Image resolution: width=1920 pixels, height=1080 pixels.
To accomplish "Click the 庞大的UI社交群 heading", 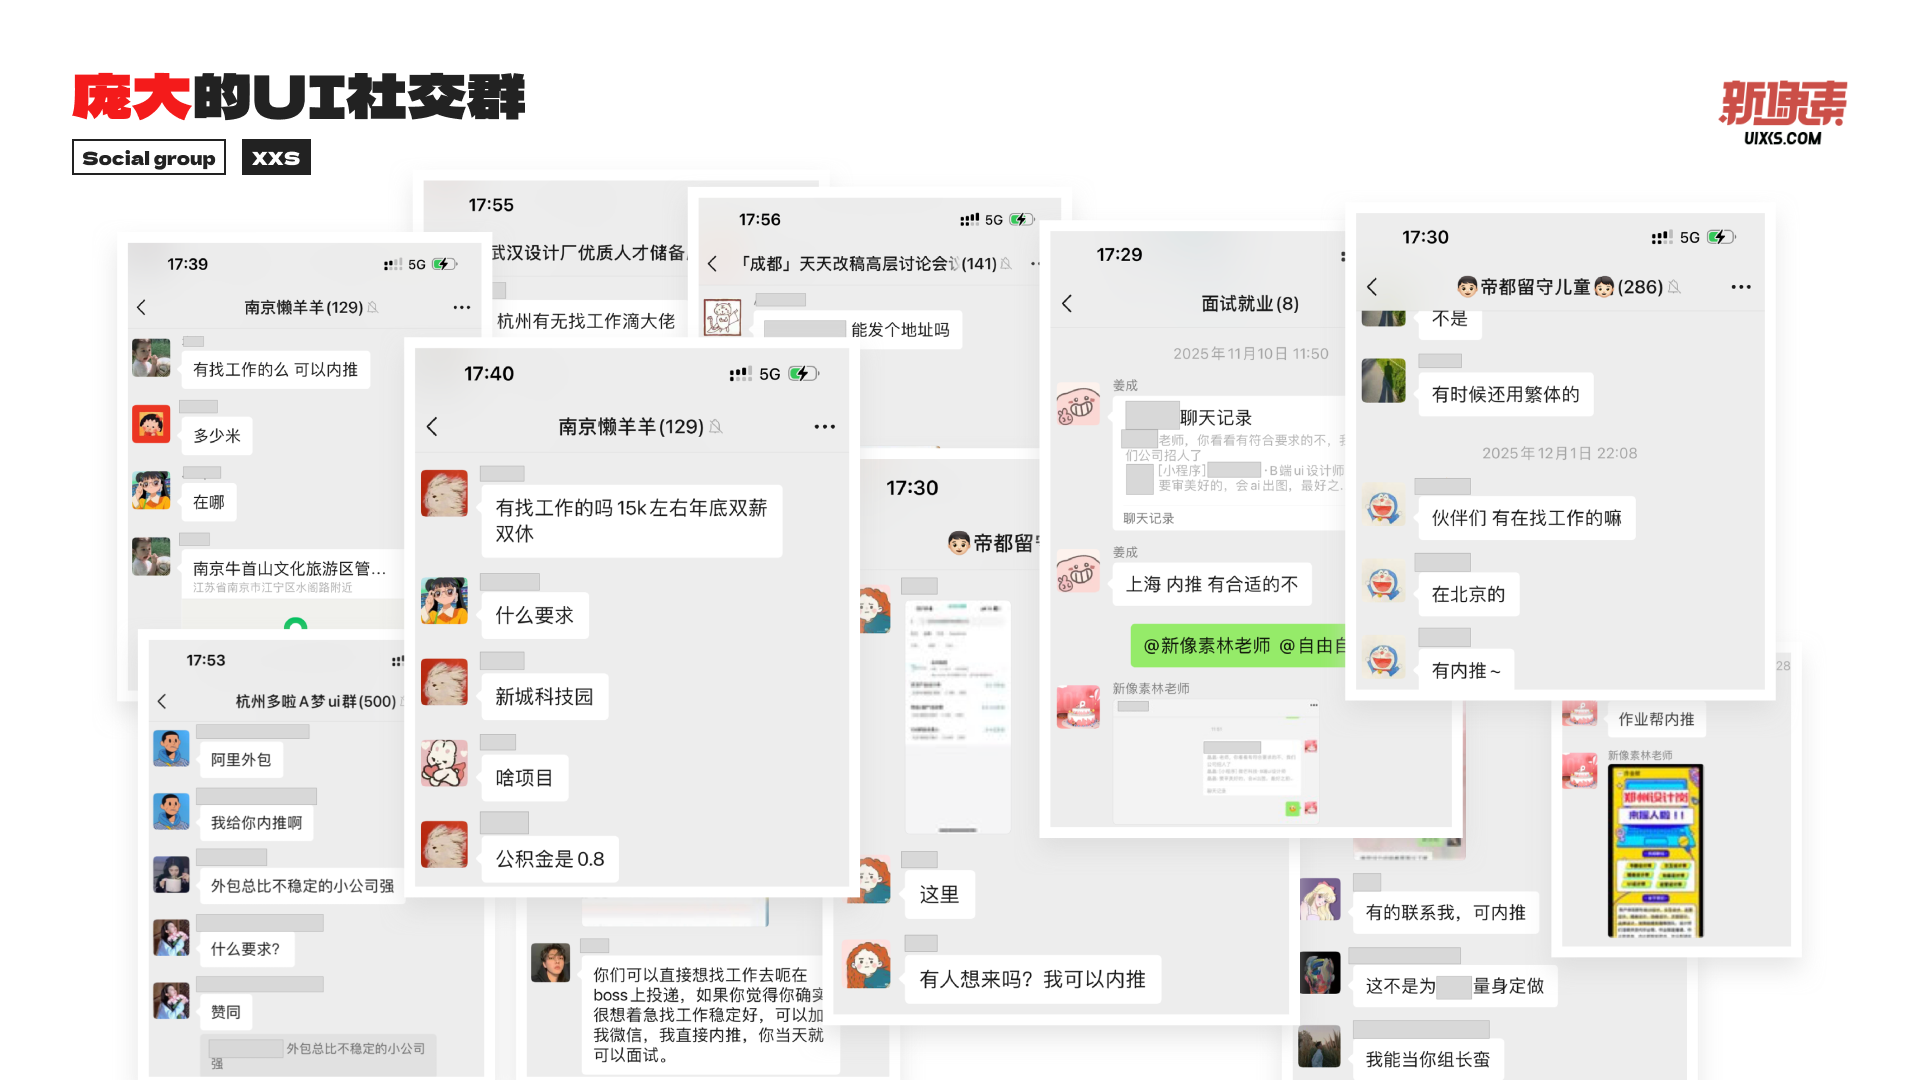I will [x=299, y=97].
